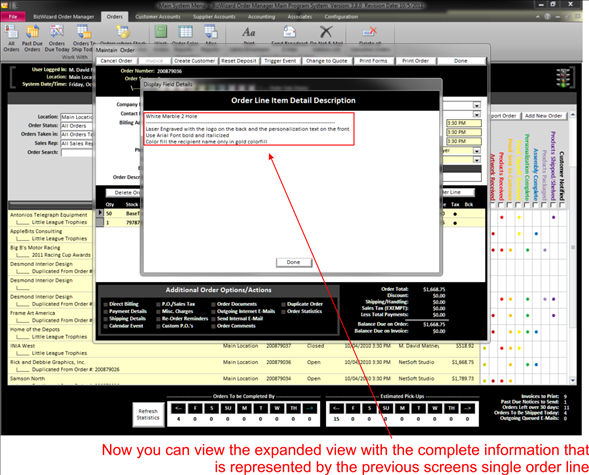Click the Reset Deposit button

pyautogui.click(x=239, y=61)
